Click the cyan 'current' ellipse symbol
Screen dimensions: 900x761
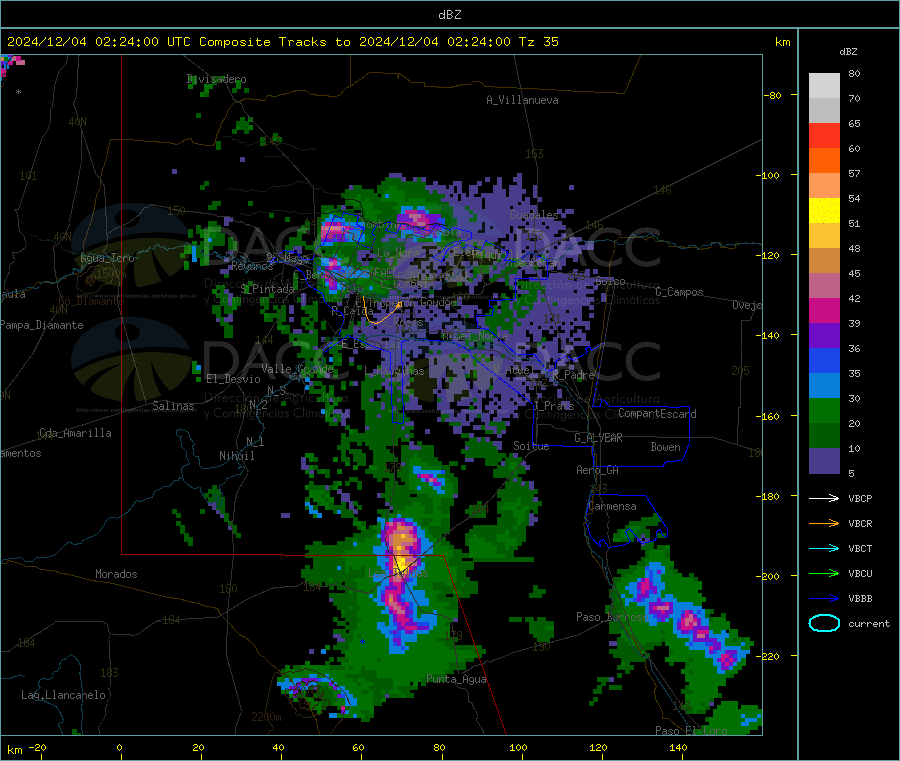(x=824, y=623)
